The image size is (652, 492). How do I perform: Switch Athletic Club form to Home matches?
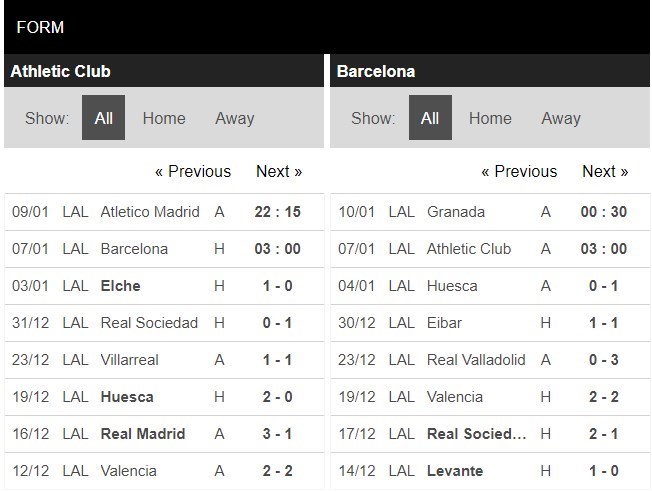164,118
